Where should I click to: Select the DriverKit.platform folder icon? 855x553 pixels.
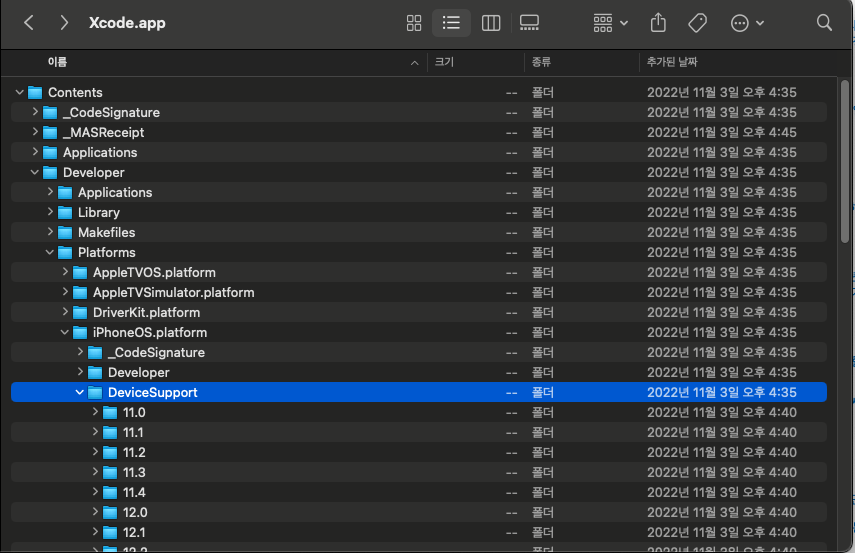pyautogui.click(x=80, y=312)
